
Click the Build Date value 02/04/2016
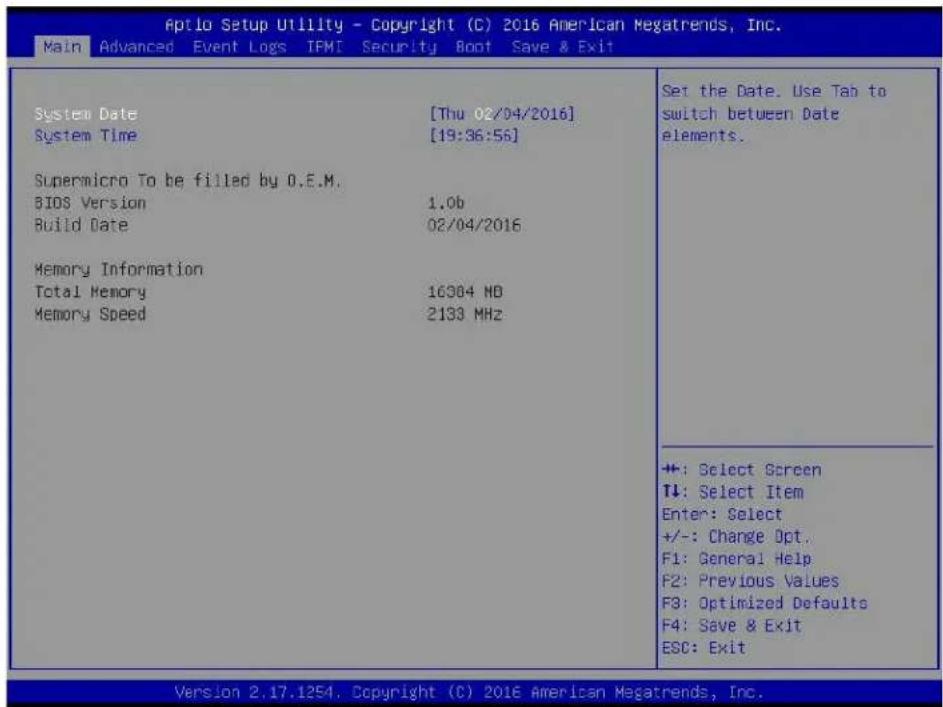coord(474,225)
